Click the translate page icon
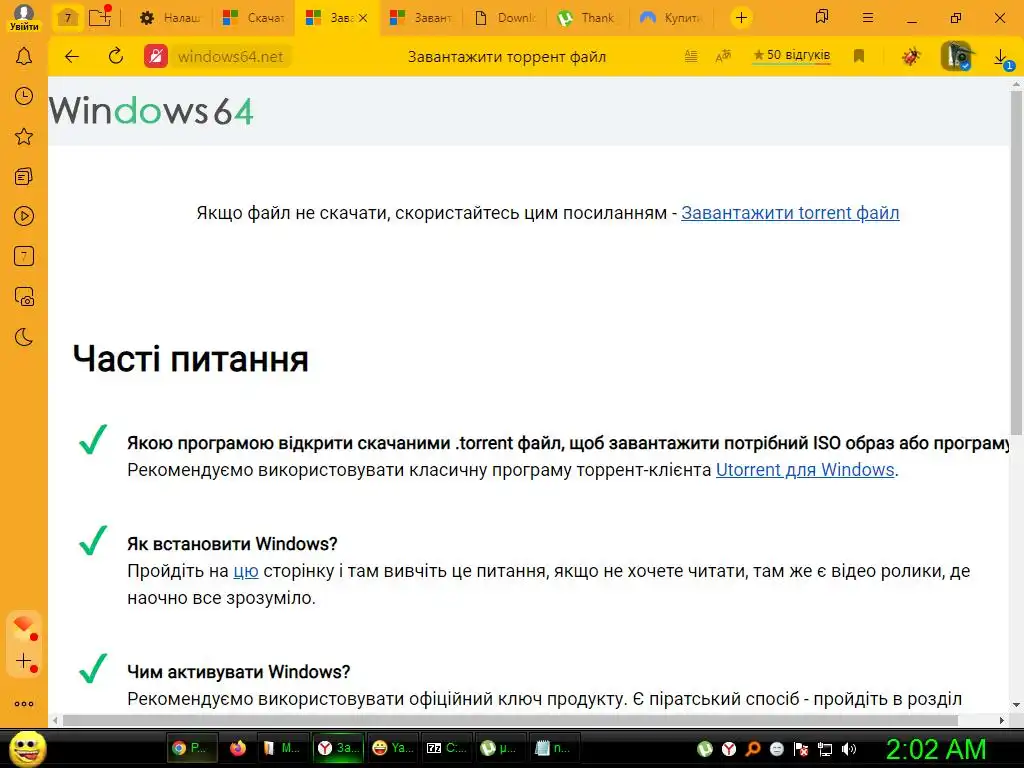 (x=723, y=56)
